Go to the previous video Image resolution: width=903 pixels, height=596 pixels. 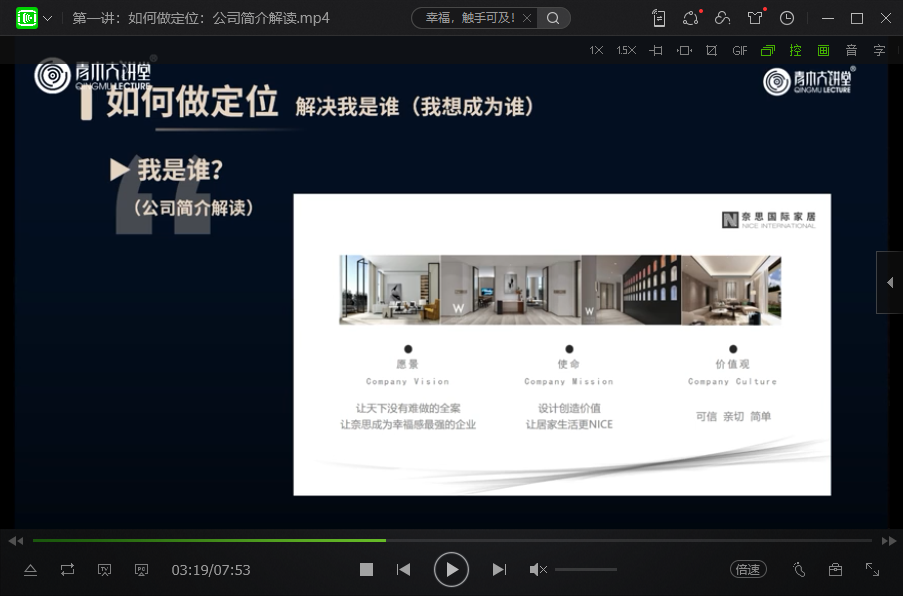pyautogui.click(x=403, y=570)
